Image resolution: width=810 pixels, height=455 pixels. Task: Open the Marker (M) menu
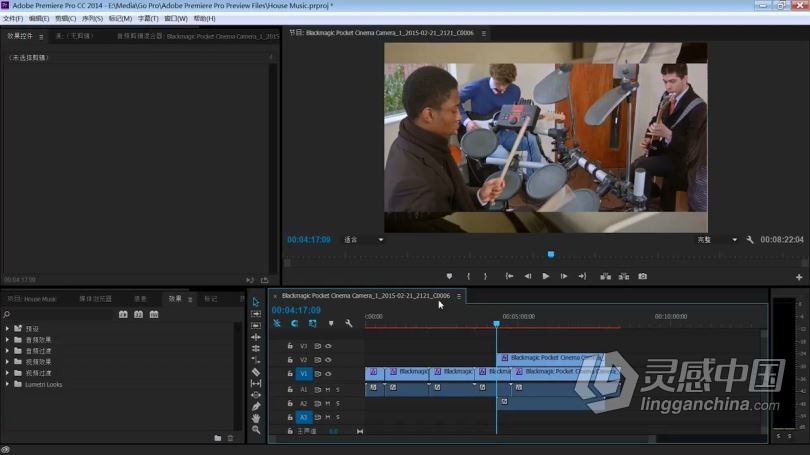120,19
